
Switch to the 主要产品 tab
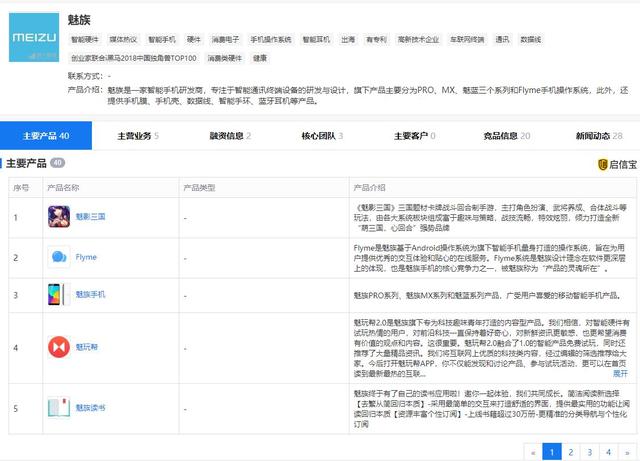pyautogui.click(x=46, y=136)
